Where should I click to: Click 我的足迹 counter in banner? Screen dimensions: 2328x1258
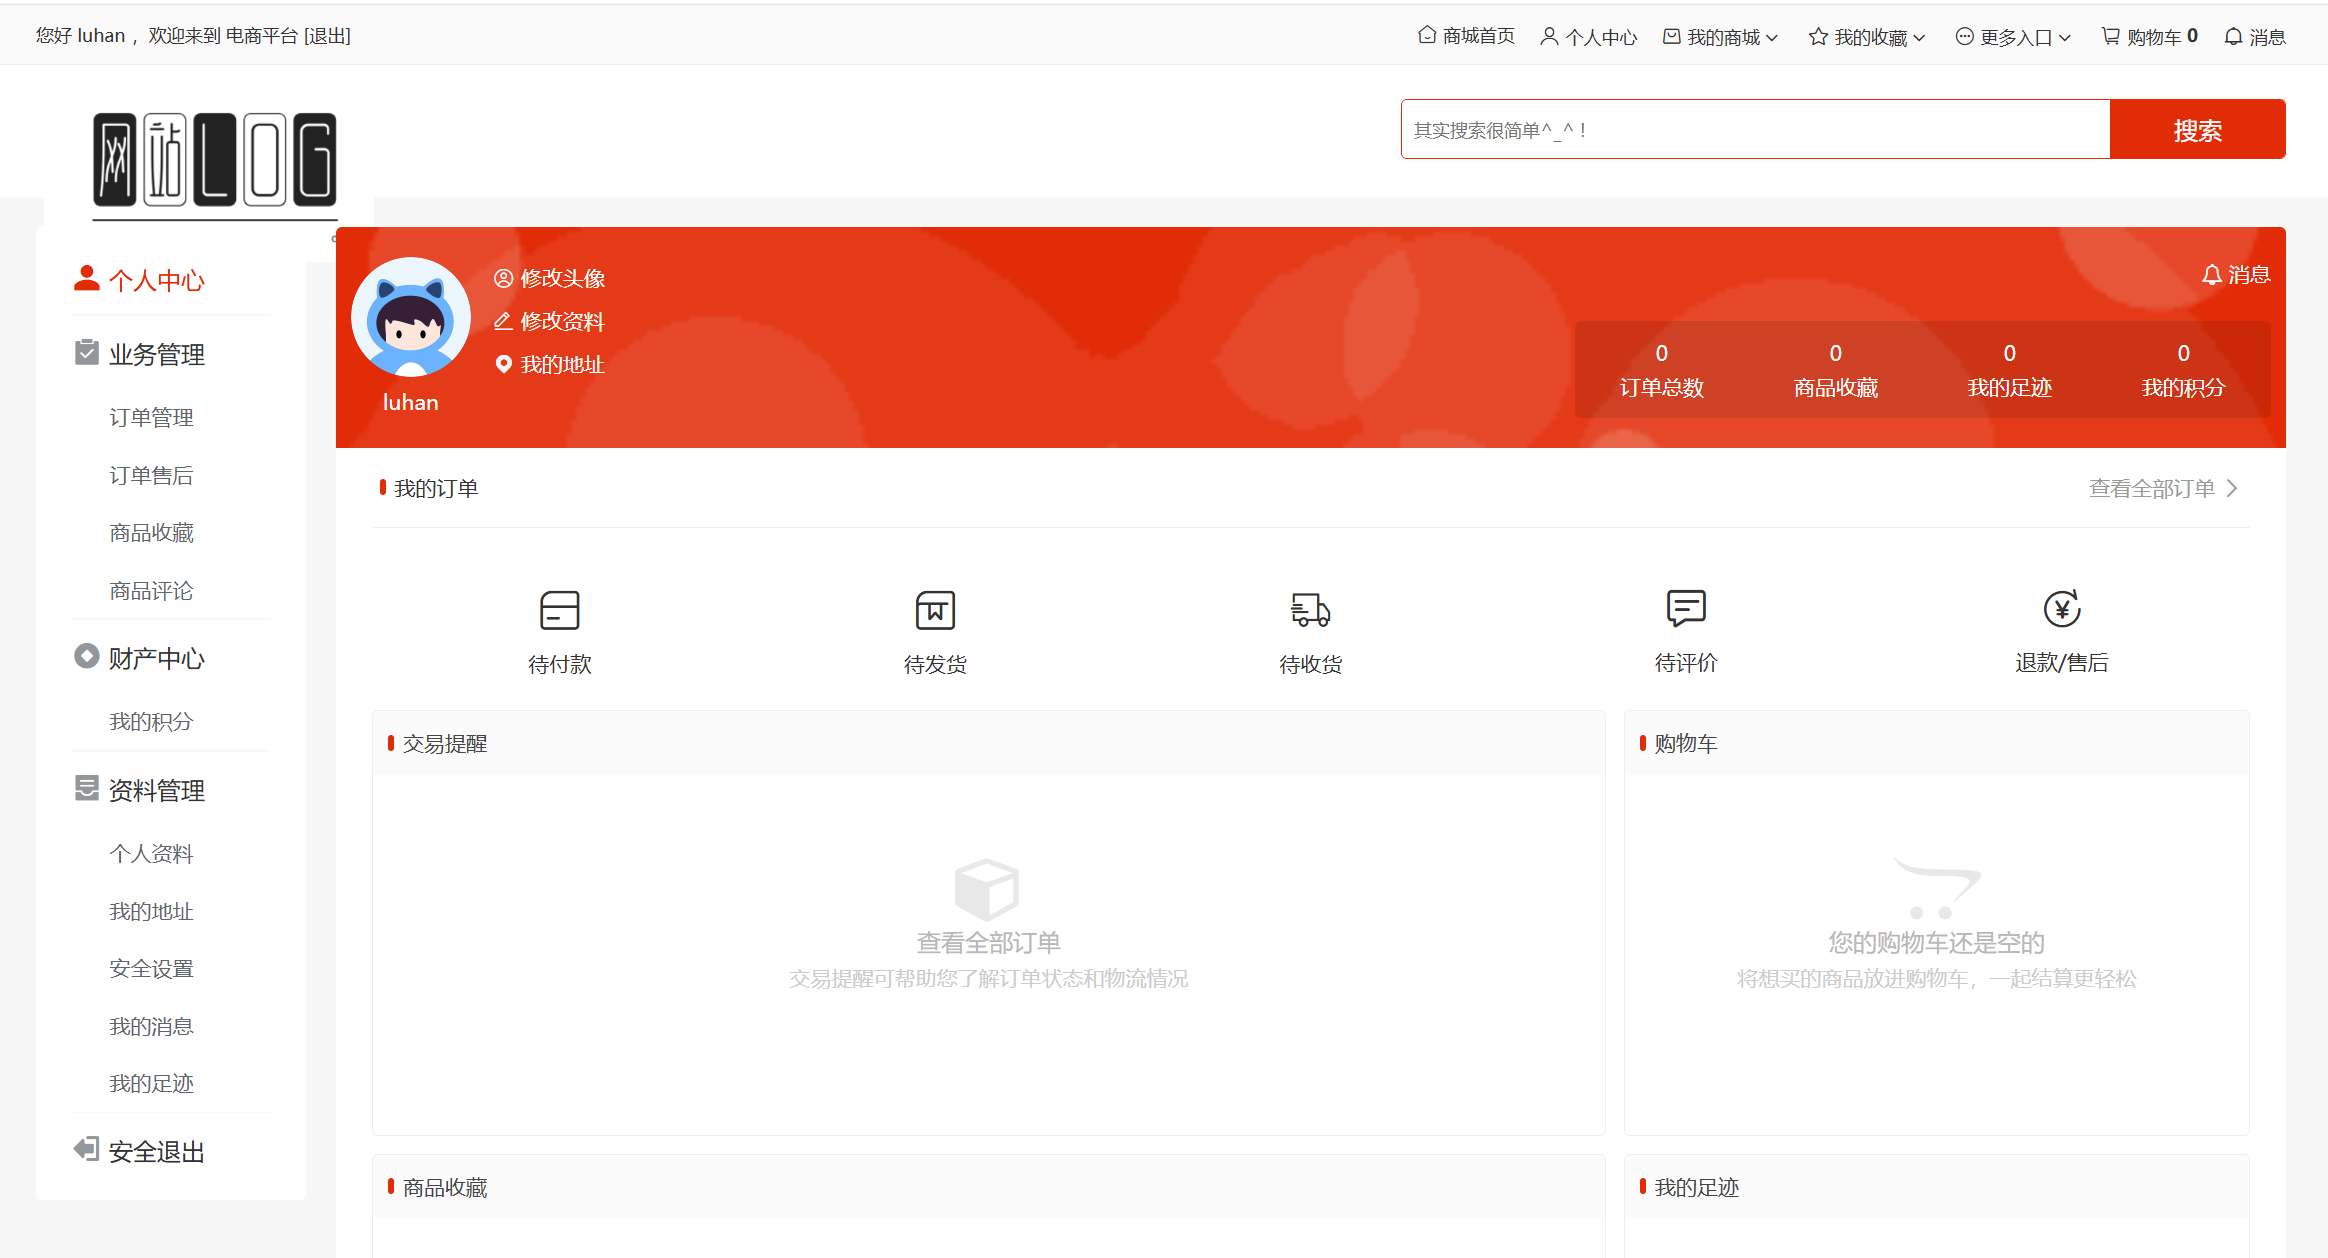2009,371
